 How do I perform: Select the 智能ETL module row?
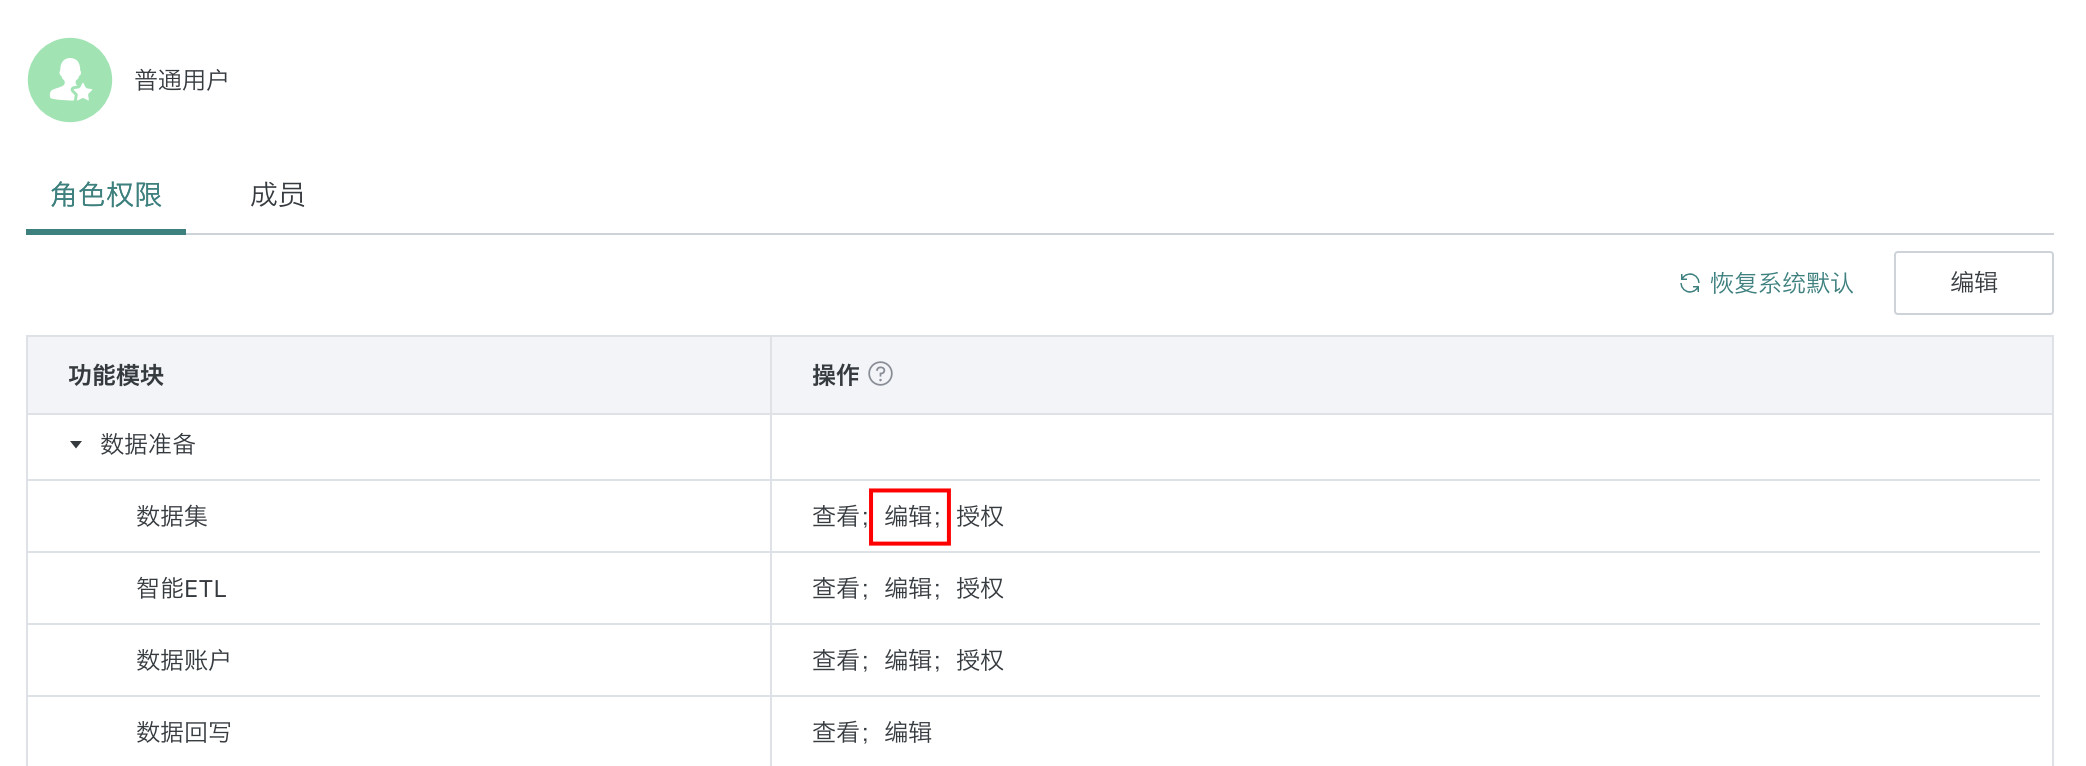pyautogui.click(x=181, y=588)
